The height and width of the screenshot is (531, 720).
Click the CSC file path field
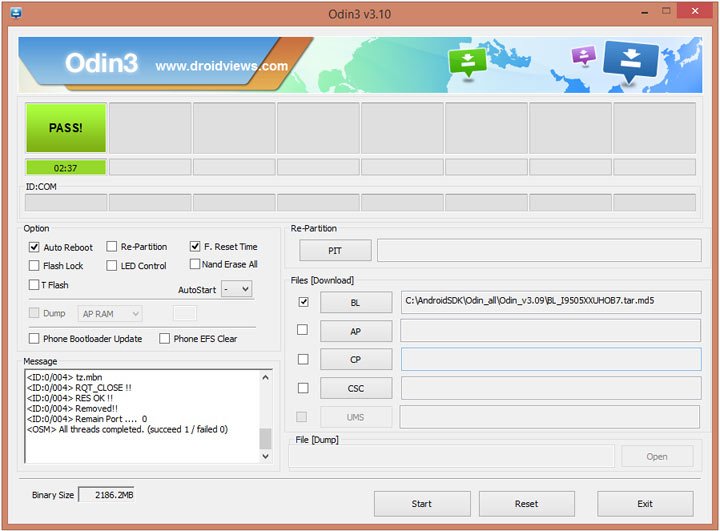pos(551,388)
